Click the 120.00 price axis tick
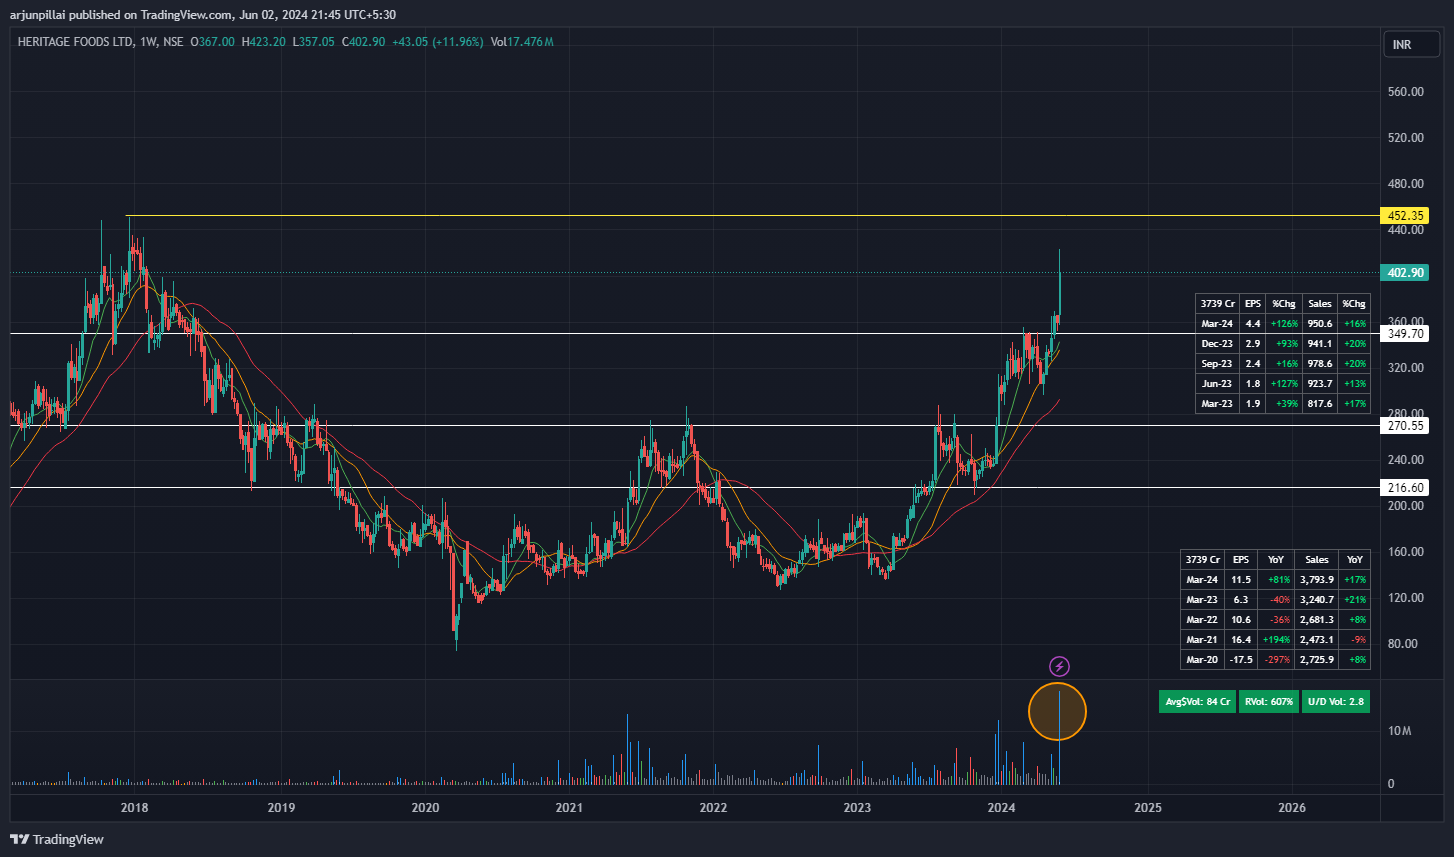 pyautogui.click(x=1405, y=598)
